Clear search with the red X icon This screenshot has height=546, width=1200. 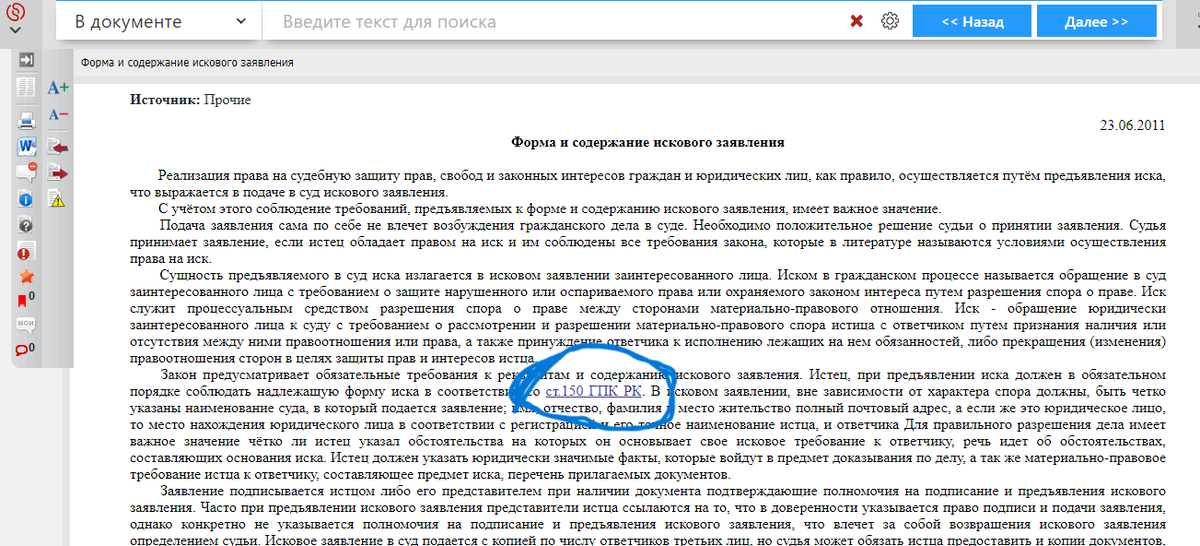point(857,21)
